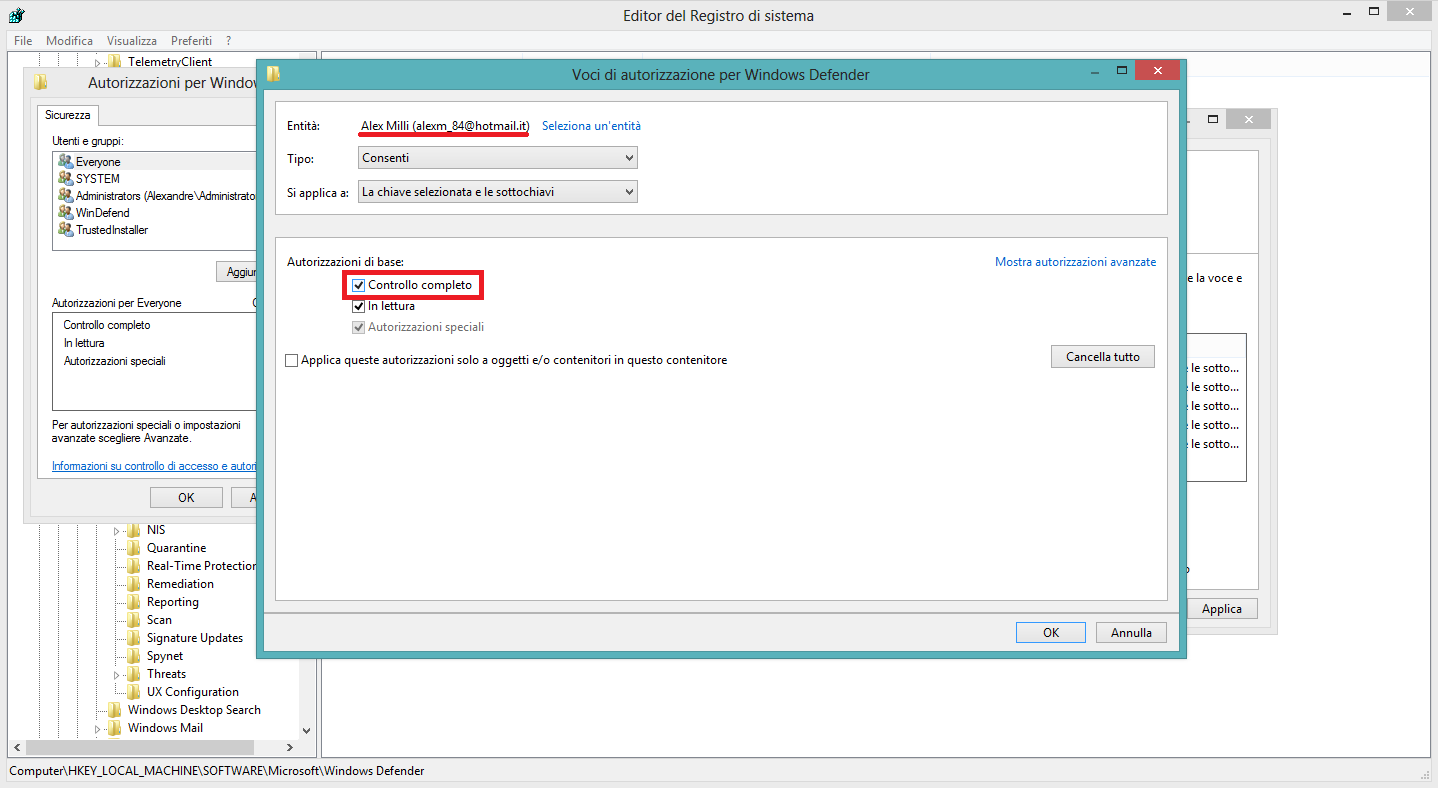
Task: Click the Reporting folder icon
Action: coord(134,602)
